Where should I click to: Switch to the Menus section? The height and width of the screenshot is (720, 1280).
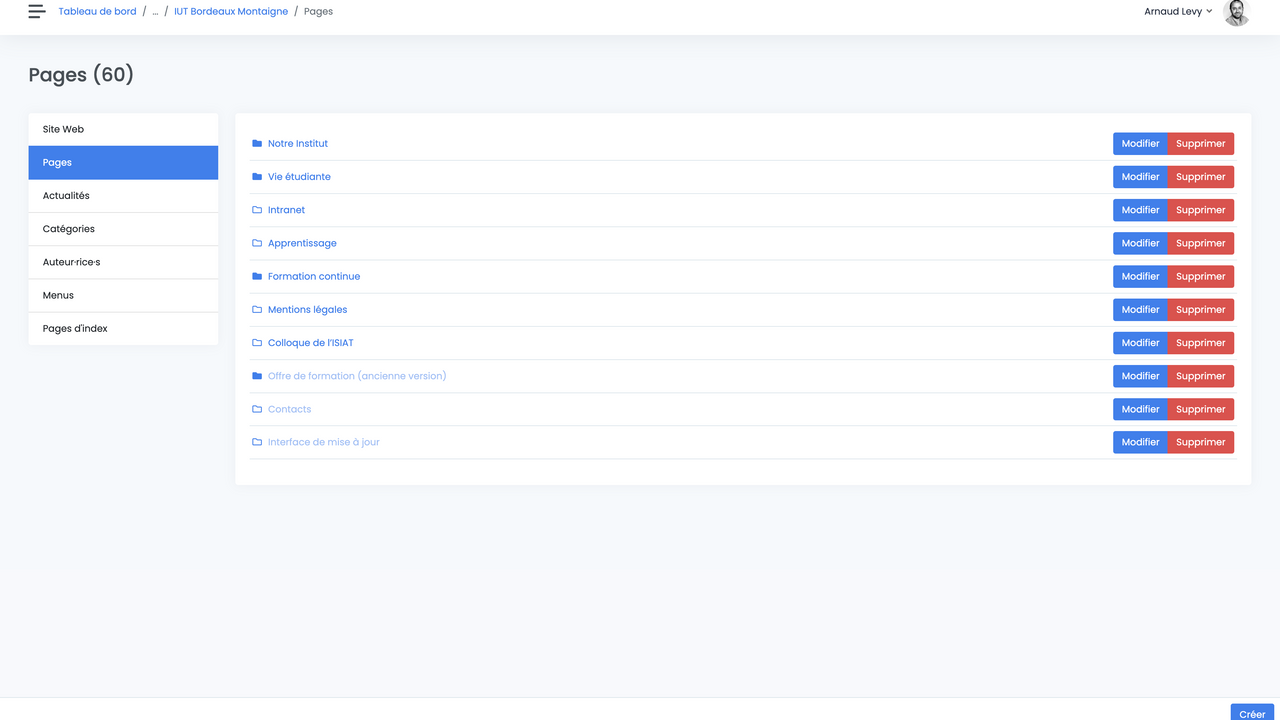(x=58, y=295)
